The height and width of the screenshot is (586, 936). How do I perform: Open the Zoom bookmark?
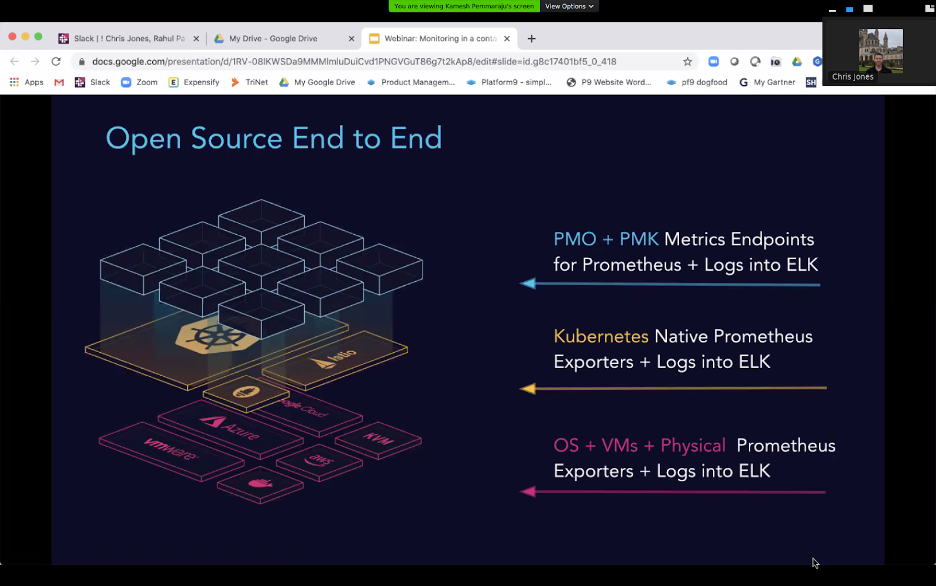140,82
